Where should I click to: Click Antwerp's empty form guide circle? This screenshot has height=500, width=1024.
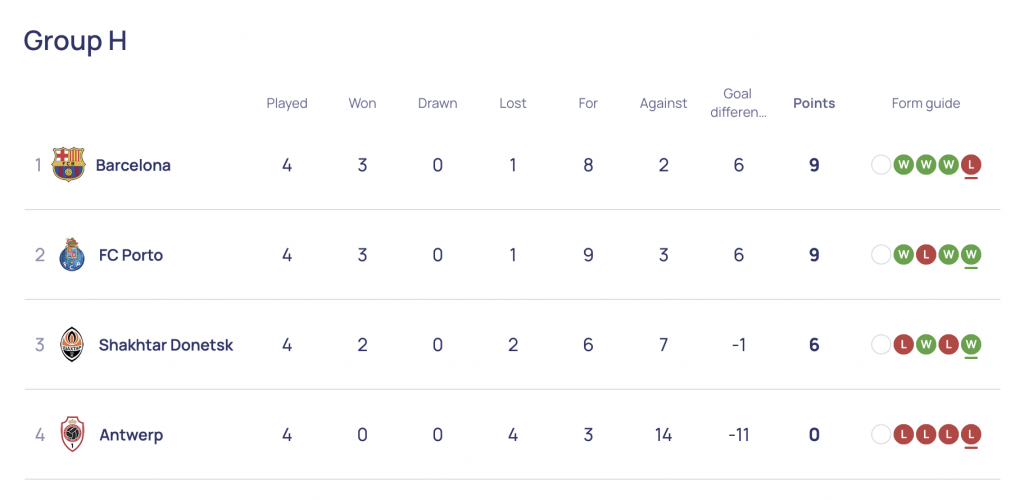tap(881, 435)
